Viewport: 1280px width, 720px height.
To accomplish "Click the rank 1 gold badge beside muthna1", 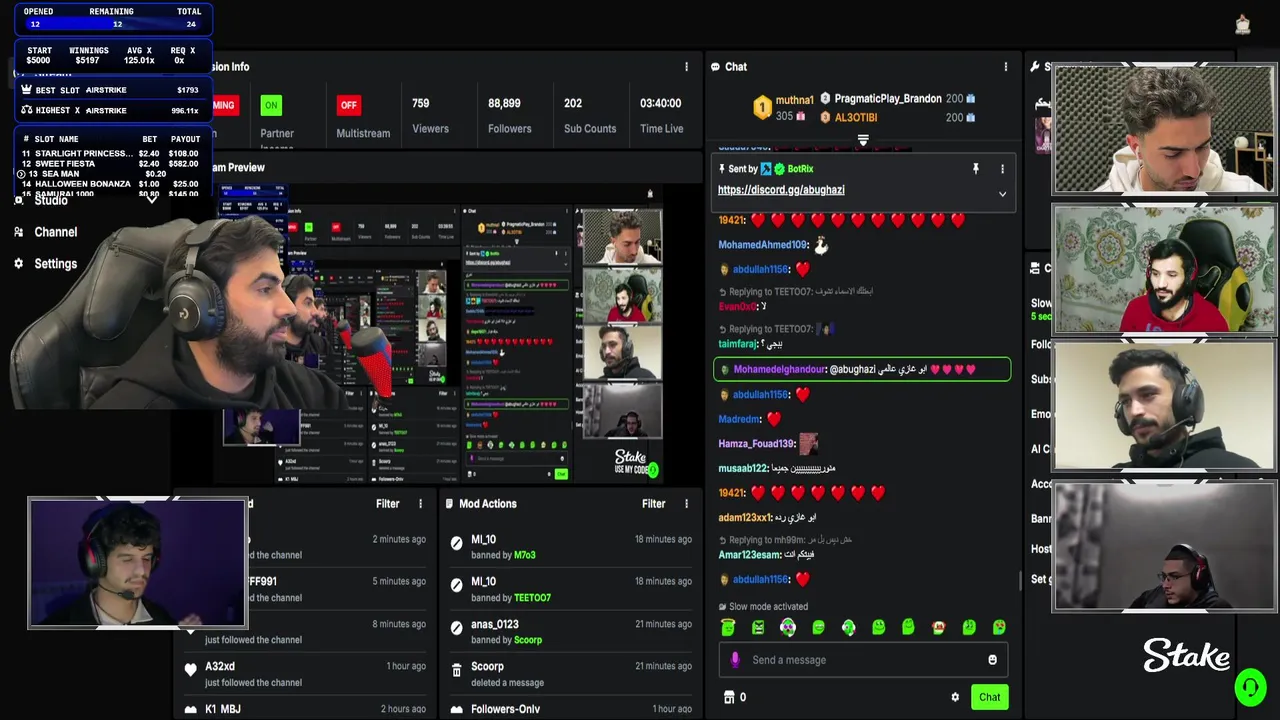I will 762,106.
